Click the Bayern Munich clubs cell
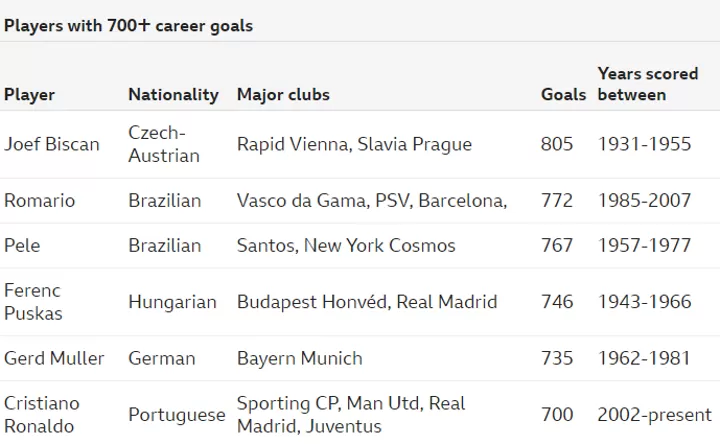This screenshot has height=444, width=720. click(299, 358)
